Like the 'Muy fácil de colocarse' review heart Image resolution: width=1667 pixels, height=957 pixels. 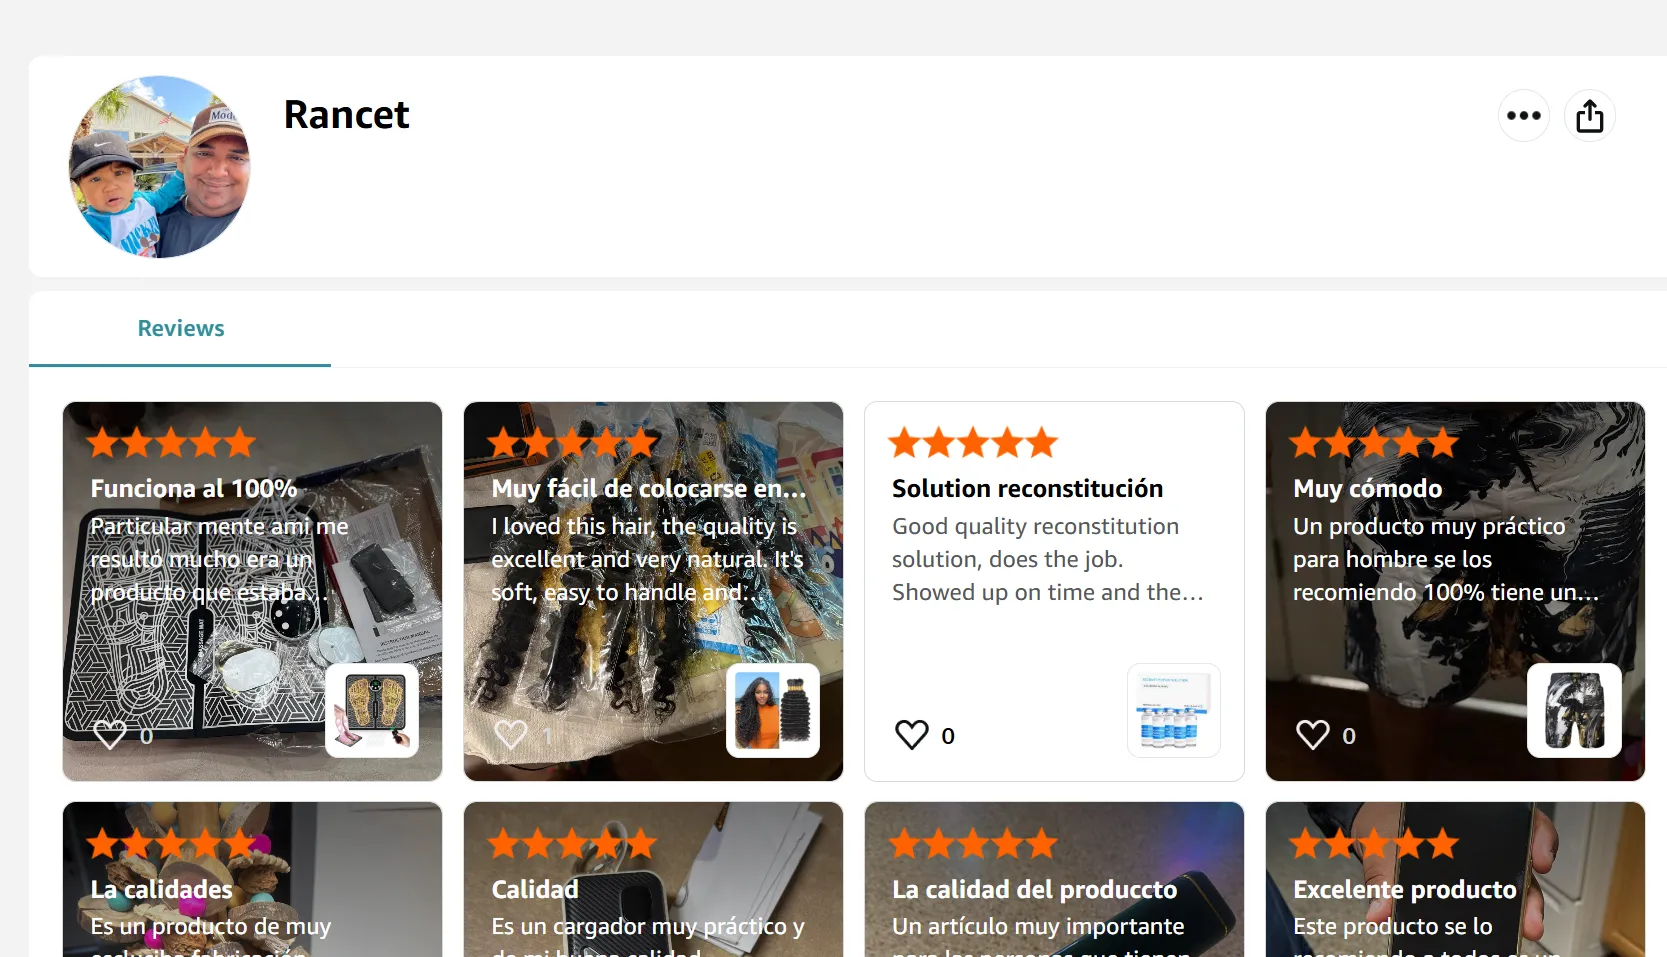[x=511, y=735]
